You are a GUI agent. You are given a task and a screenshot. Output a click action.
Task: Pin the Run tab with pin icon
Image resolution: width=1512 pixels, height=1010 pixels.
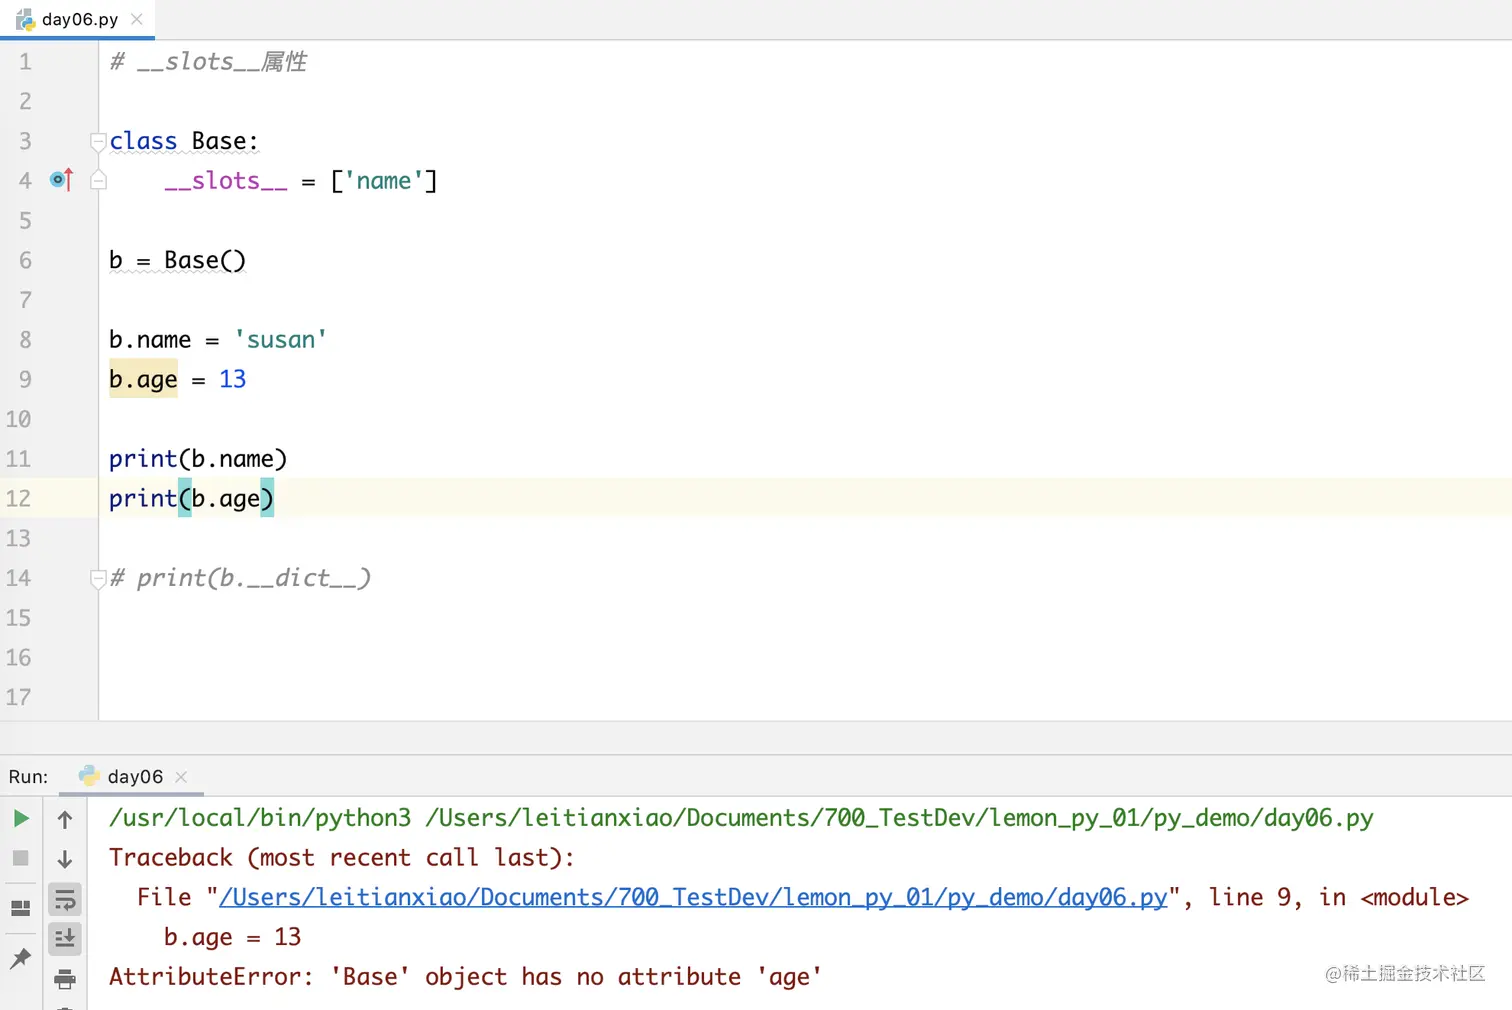click(20, 958)
